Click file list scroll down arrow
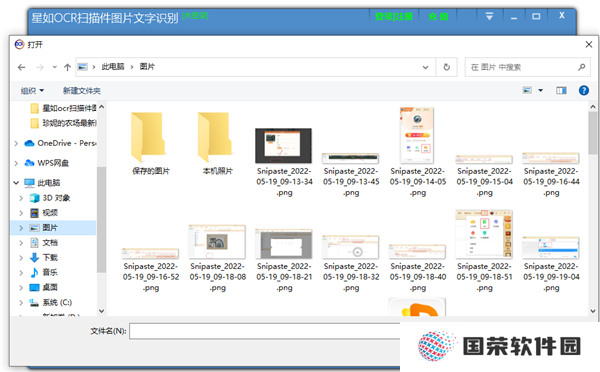 click(x=593, y=311)
